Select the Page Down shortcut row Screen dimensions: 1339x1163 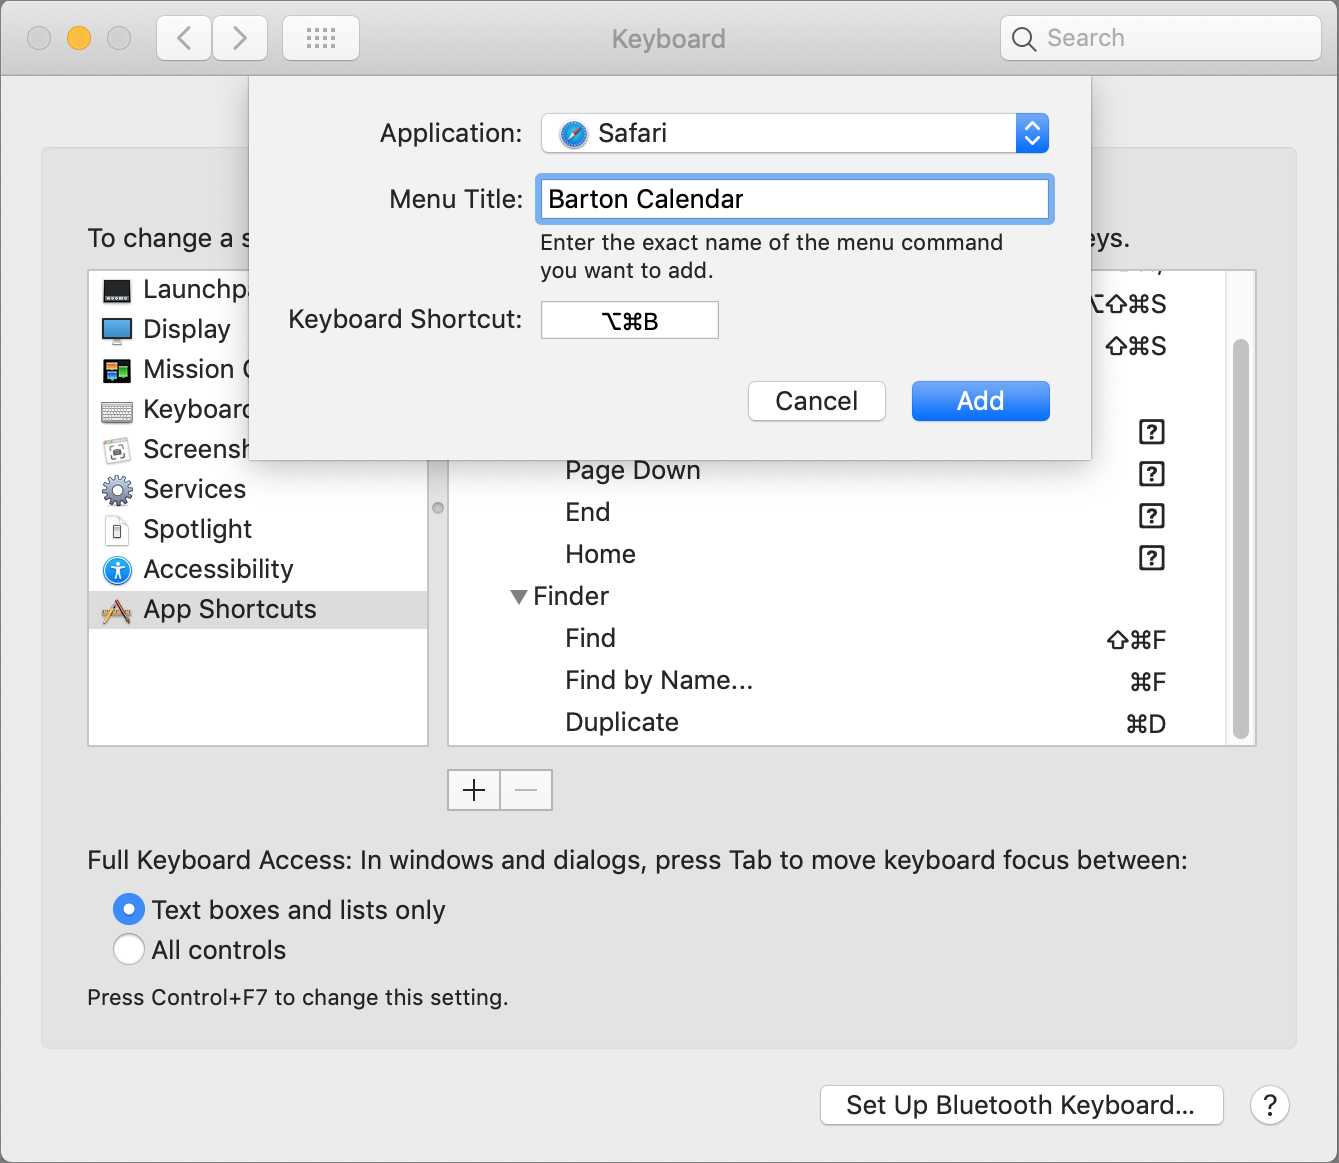click(837, 471)
